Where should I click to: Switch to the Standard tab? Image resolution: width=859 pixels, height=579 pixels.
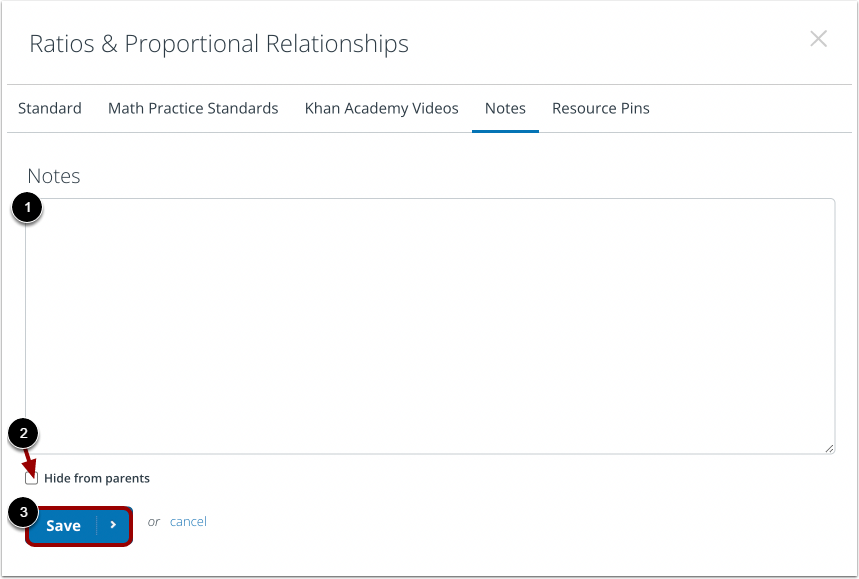point(50,108)
